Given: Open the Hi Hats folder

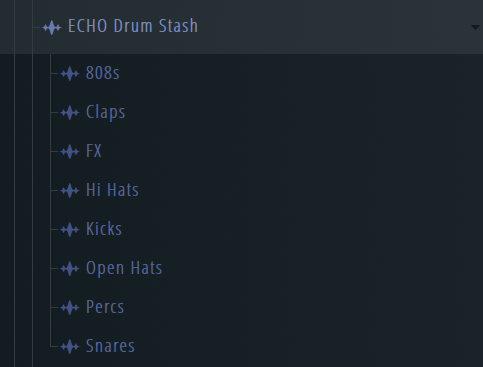Looking at the screenshot, I should tap(112, 190).
